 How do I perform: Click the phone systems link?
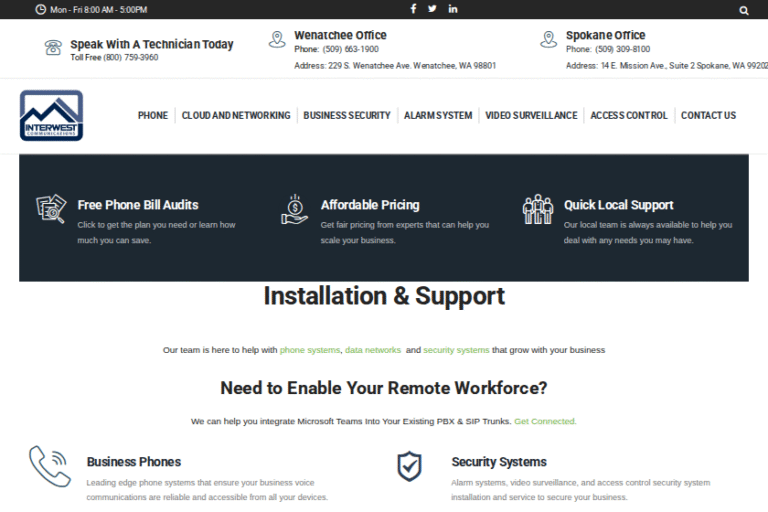(310, 351)
